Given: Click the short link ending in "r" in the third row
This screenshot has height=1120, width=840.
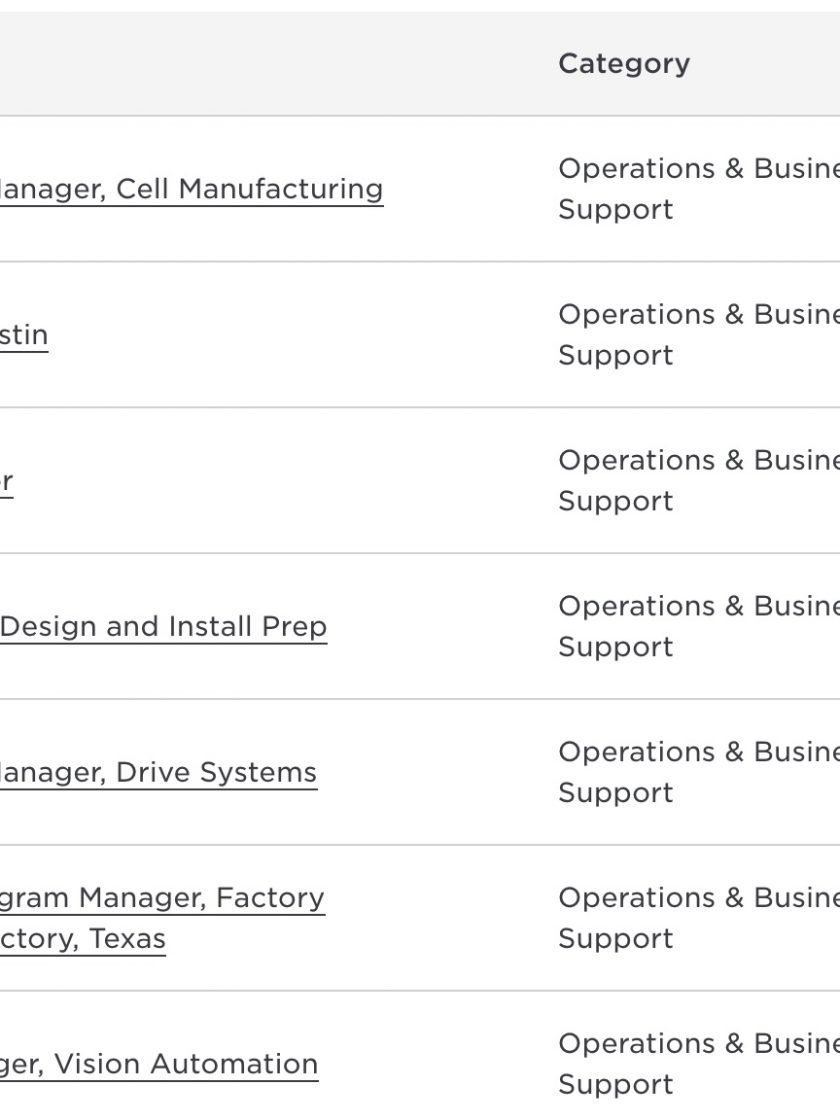Looking at the screenshot, I should coord(6,481).
